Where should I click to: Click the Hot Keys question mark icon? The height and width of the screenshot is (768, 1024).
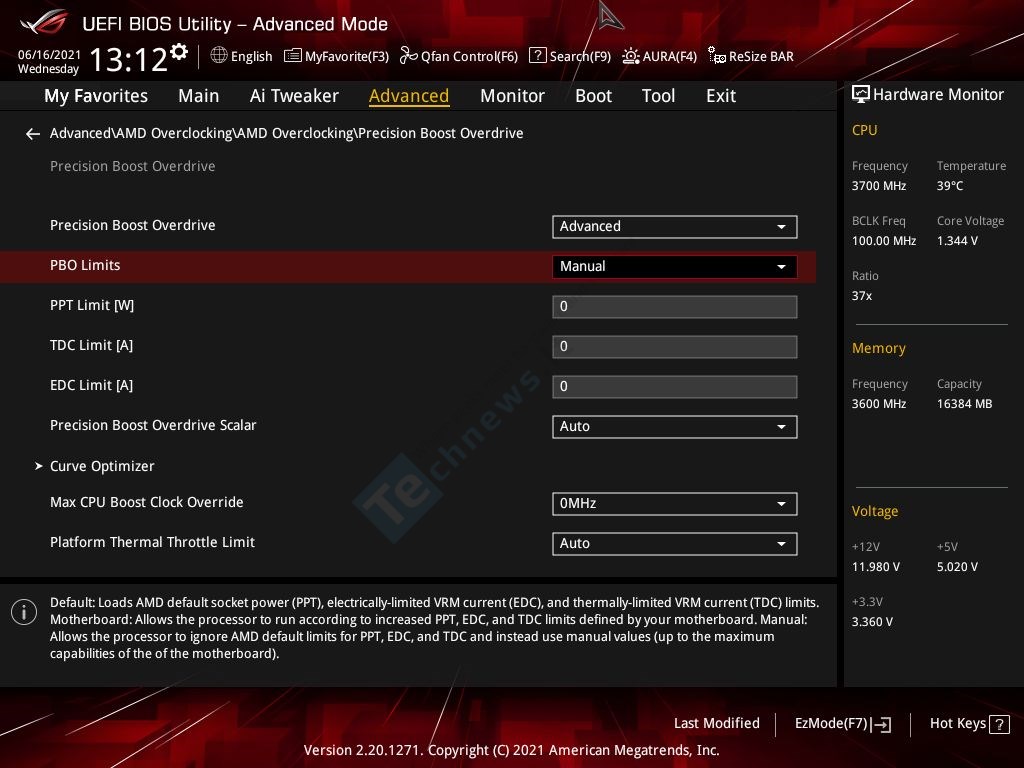tap(999, 724)
